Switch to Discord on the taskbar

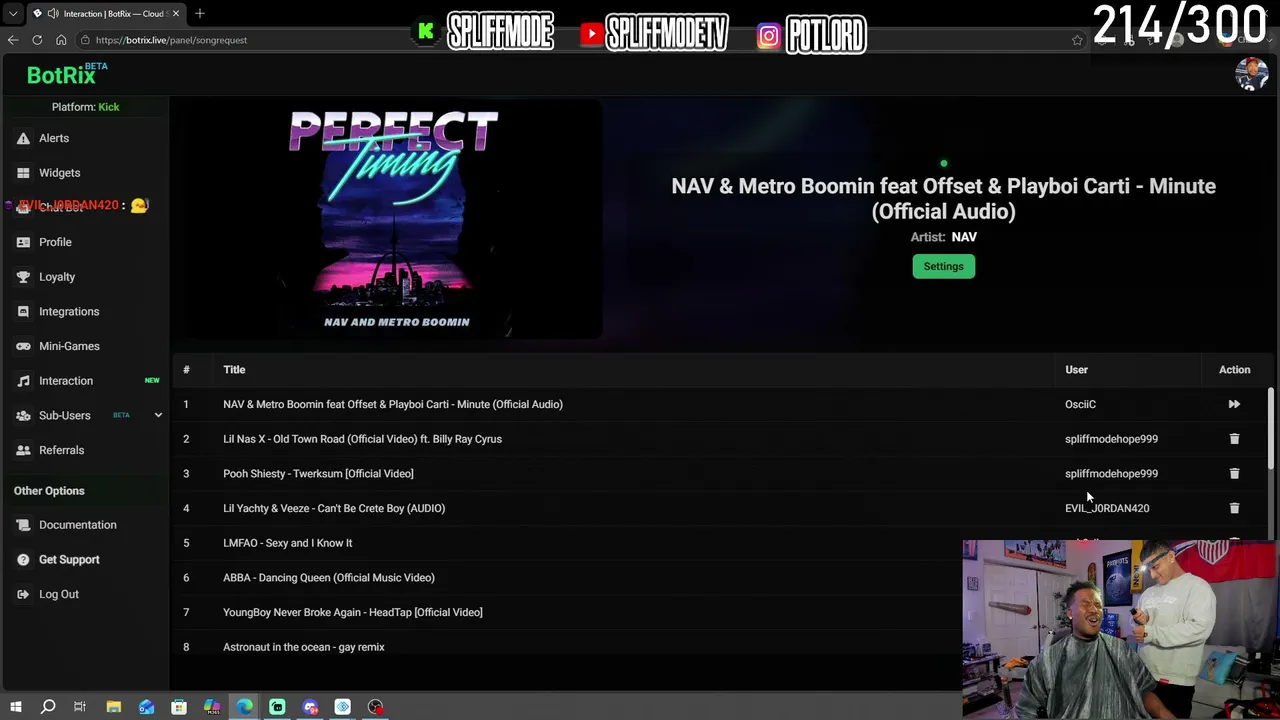[x=310, y=707]
